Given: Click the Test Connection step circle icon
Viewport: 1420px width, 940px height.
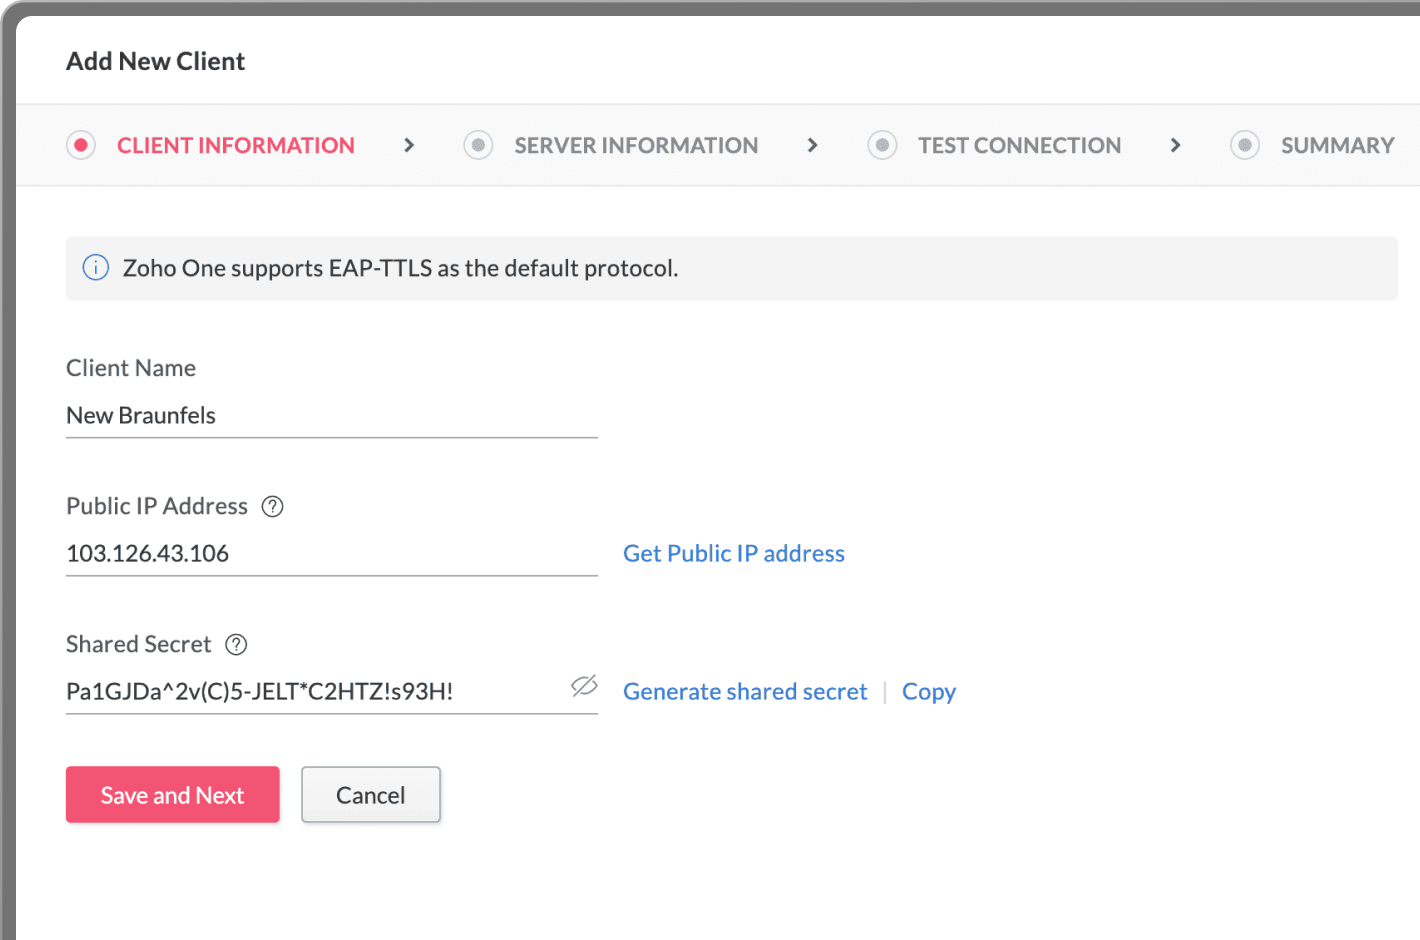Looking at the screenshot, I should 882,145.
